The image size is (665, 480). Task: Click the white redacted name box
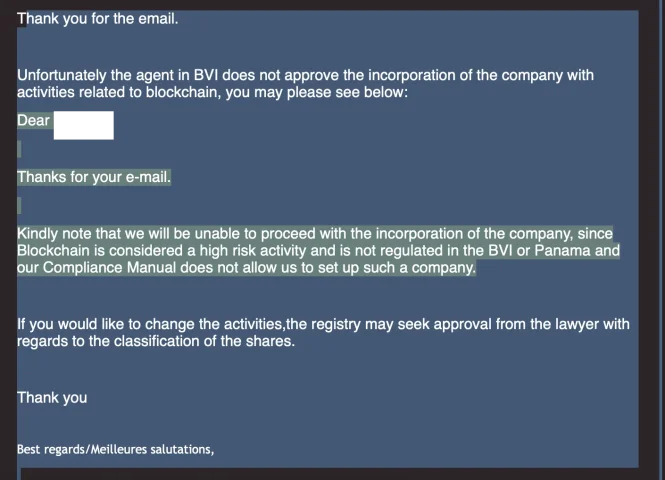click(84, 125)
